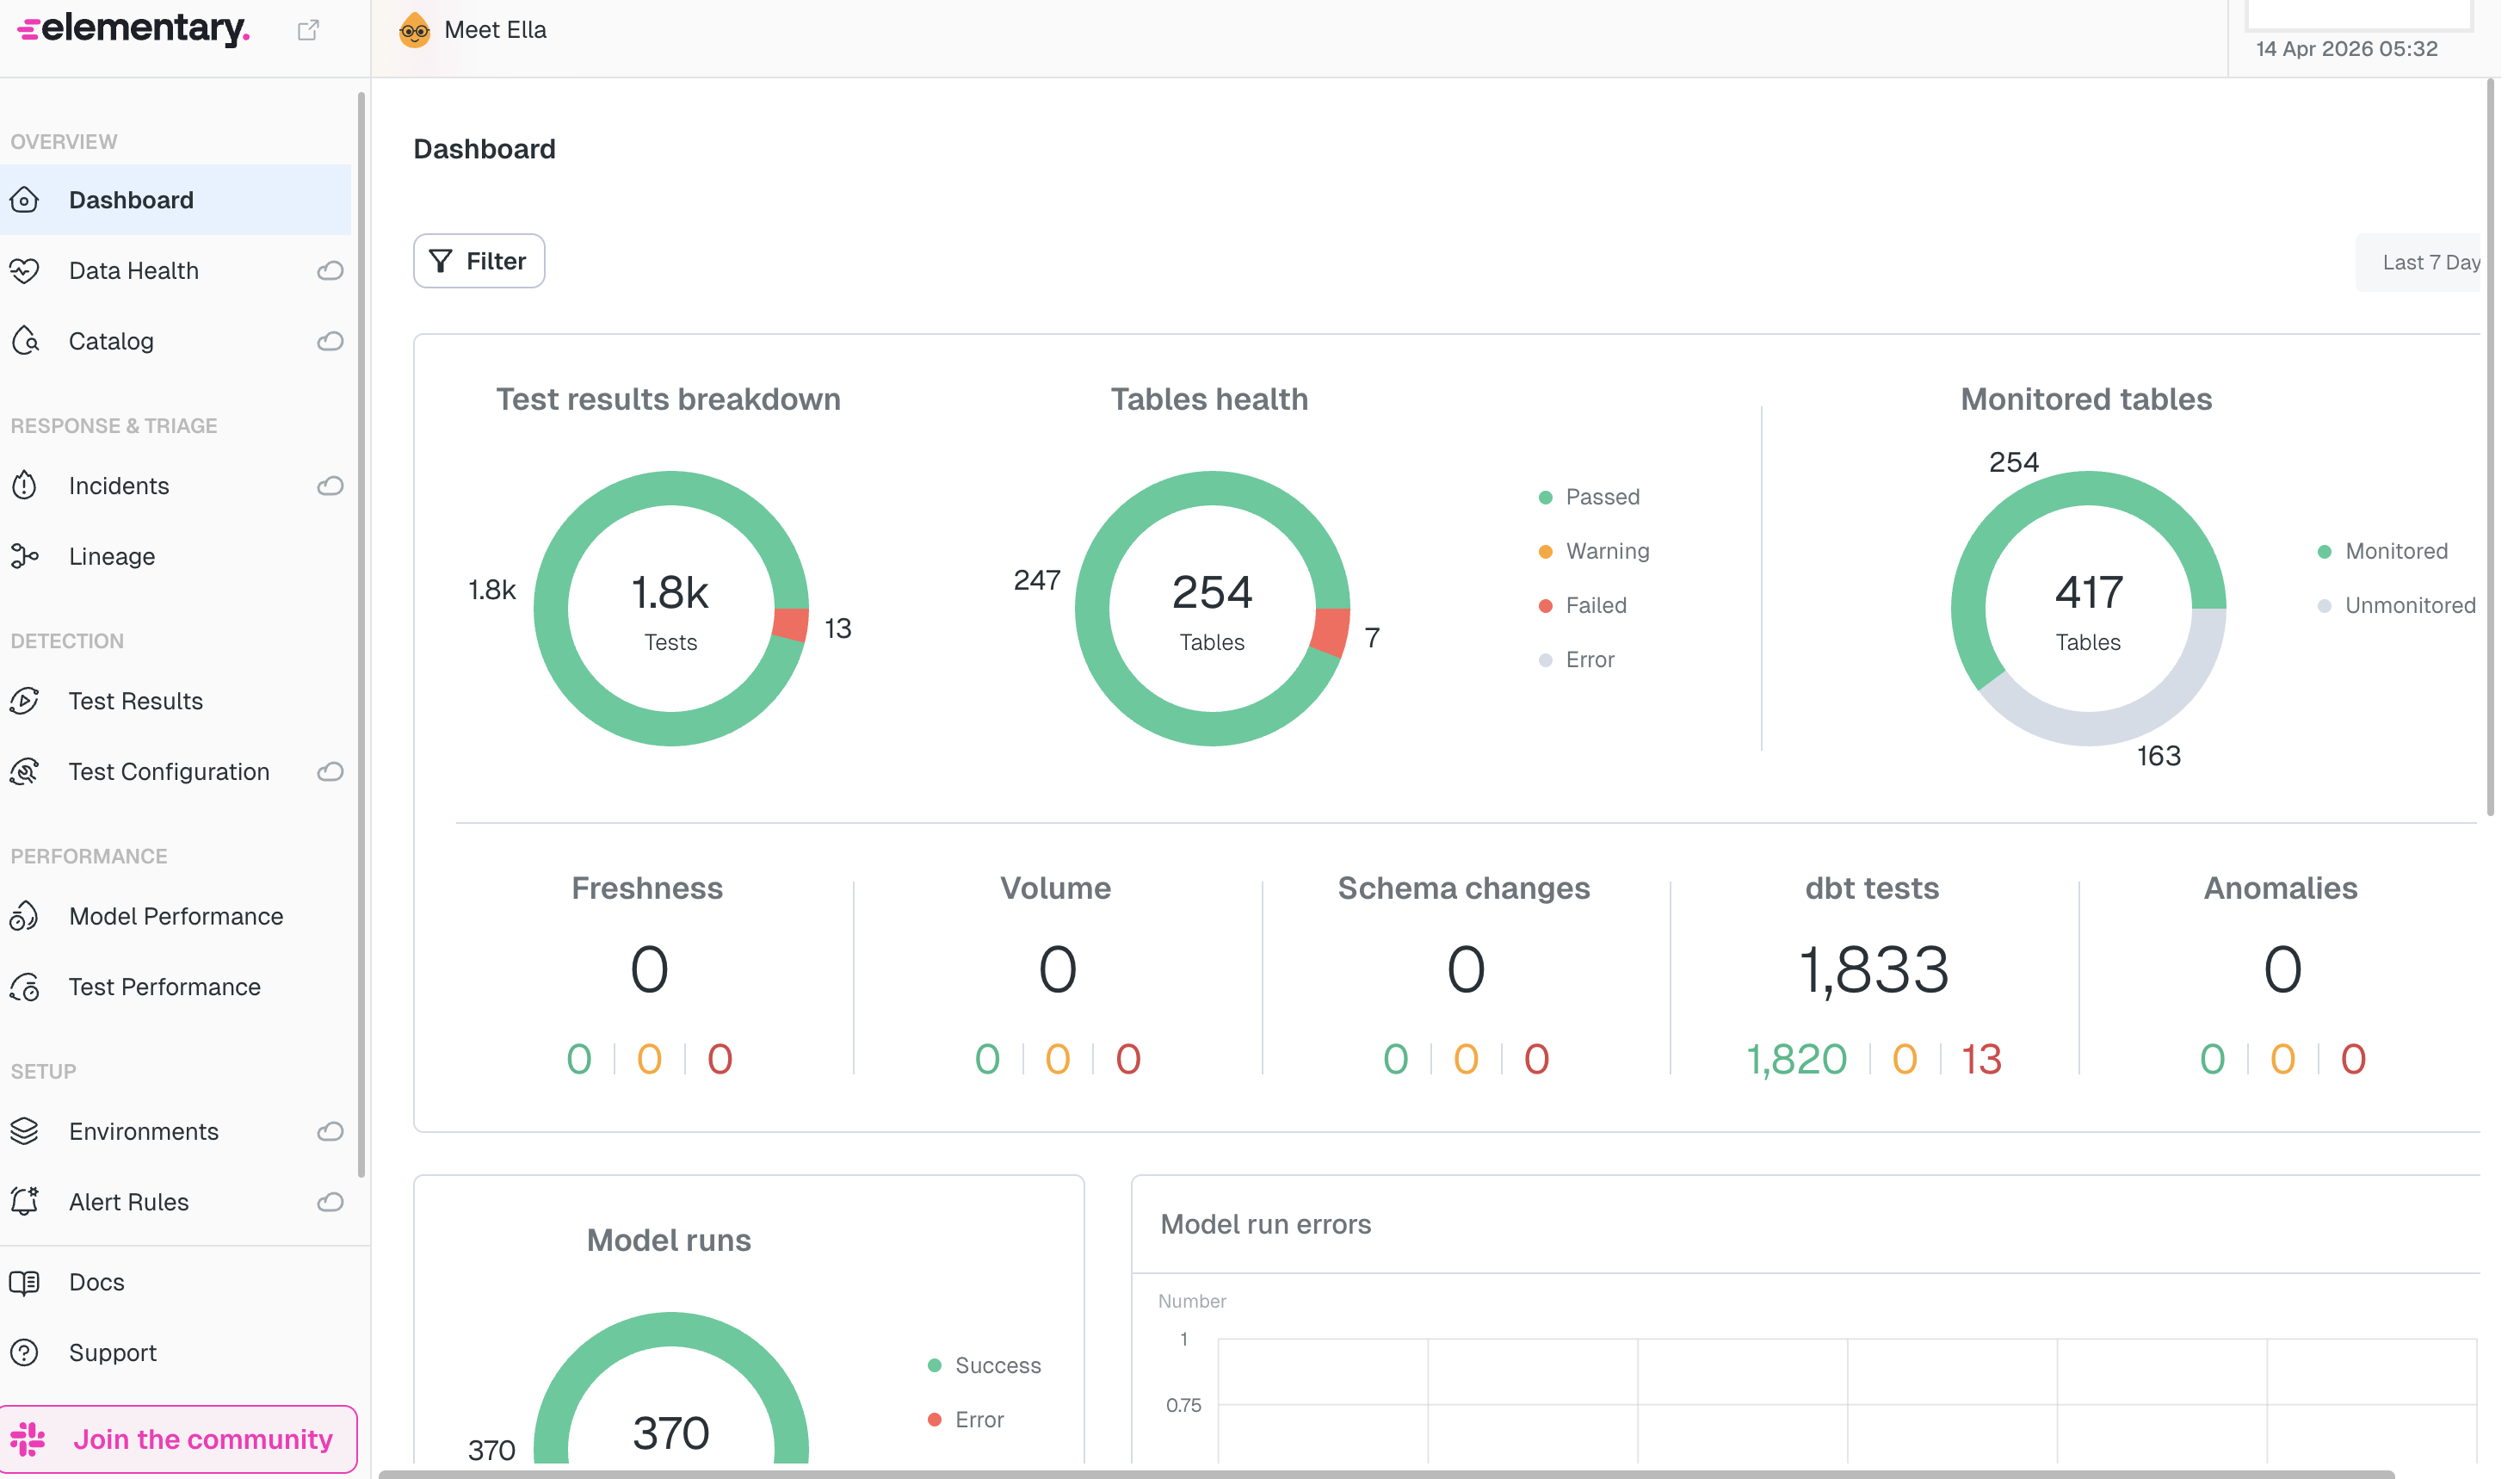Viewport: 2520px width, 1479px height.
Task: Toggle Success legend in Model runs
Action: (985, 1365)
